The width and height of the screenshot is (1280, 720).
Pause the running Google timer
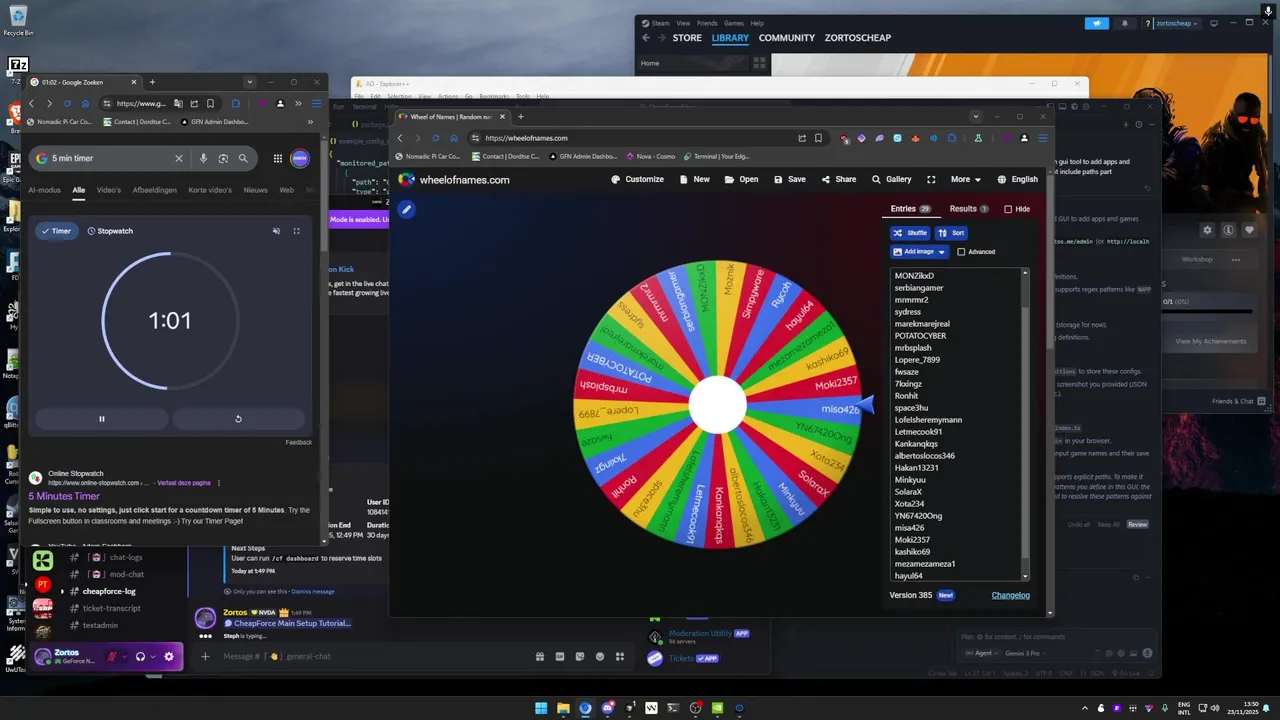(x=101, y=419)
